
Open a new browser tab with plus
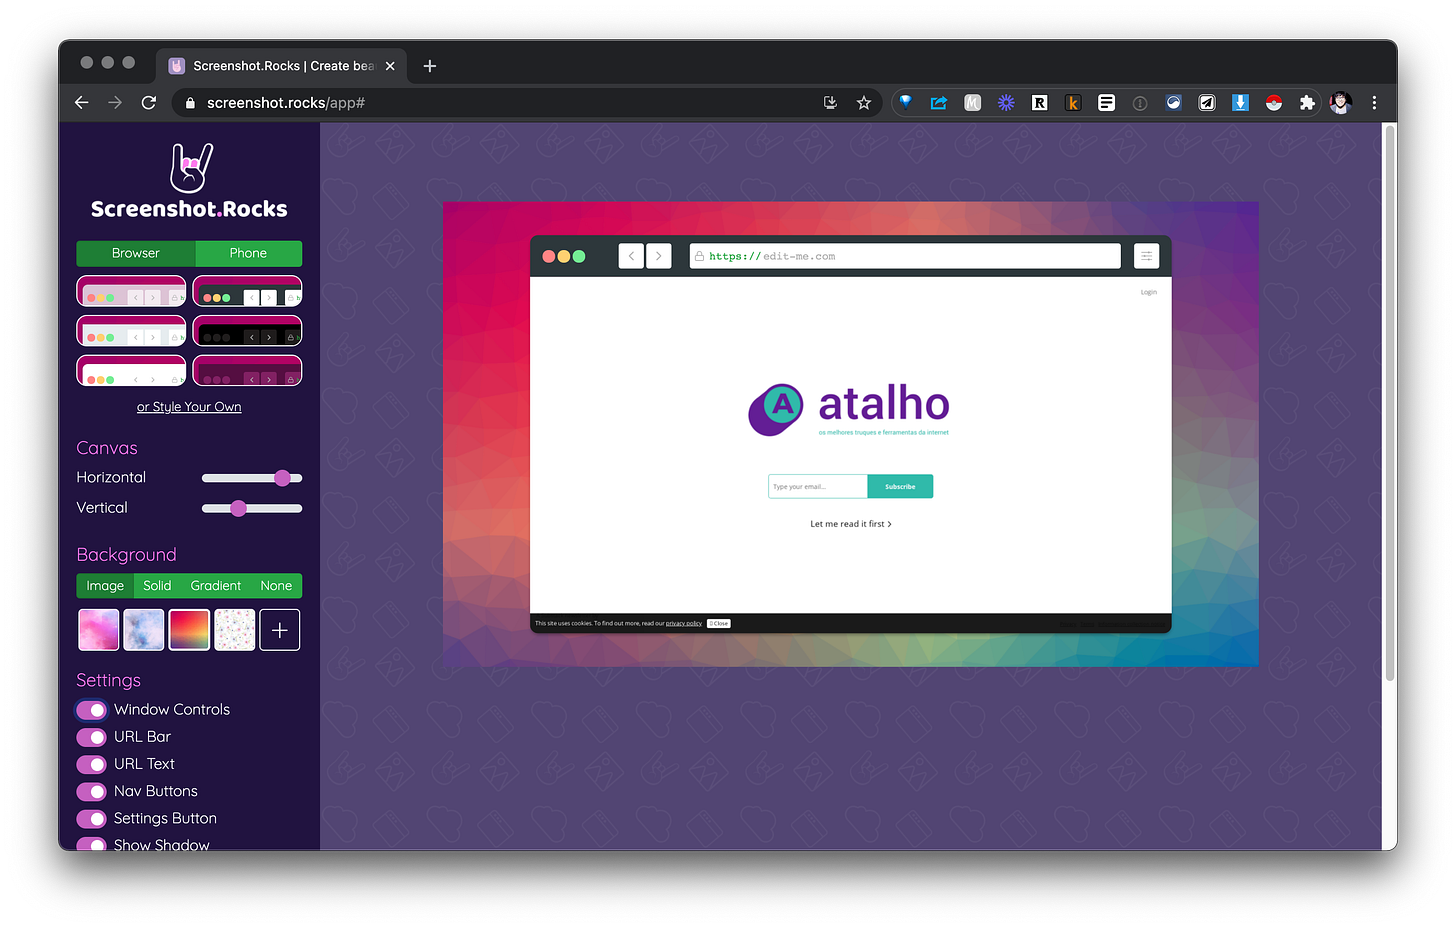430,66
